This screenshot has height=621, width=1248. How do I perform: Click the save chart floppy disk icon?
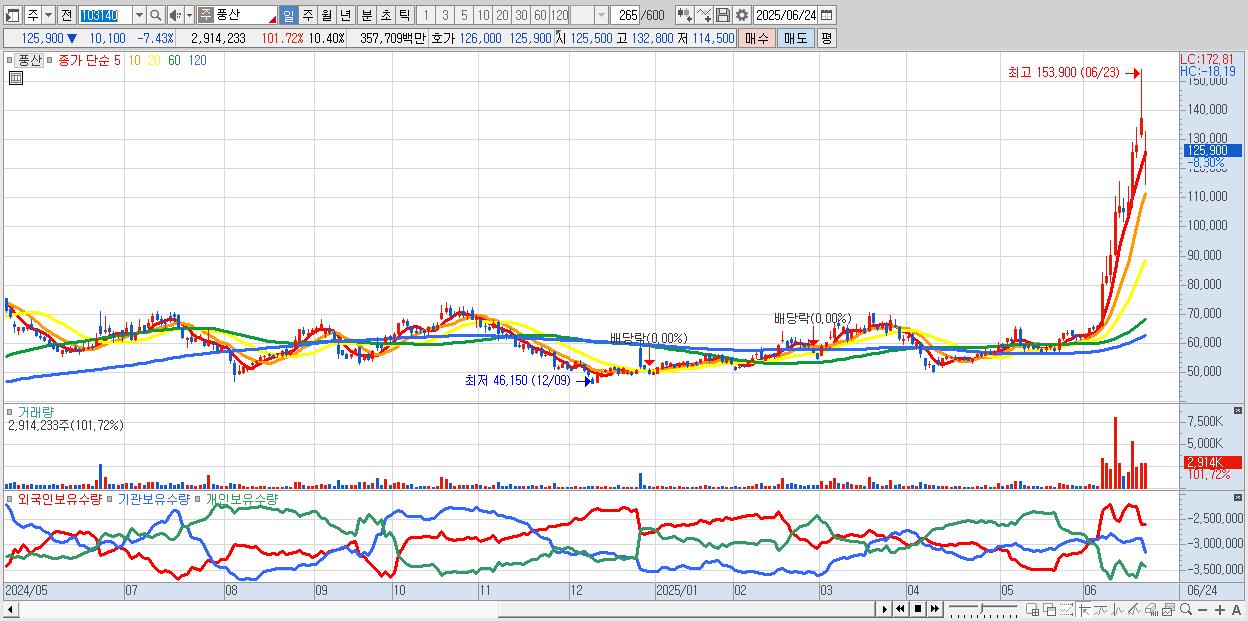723,15
